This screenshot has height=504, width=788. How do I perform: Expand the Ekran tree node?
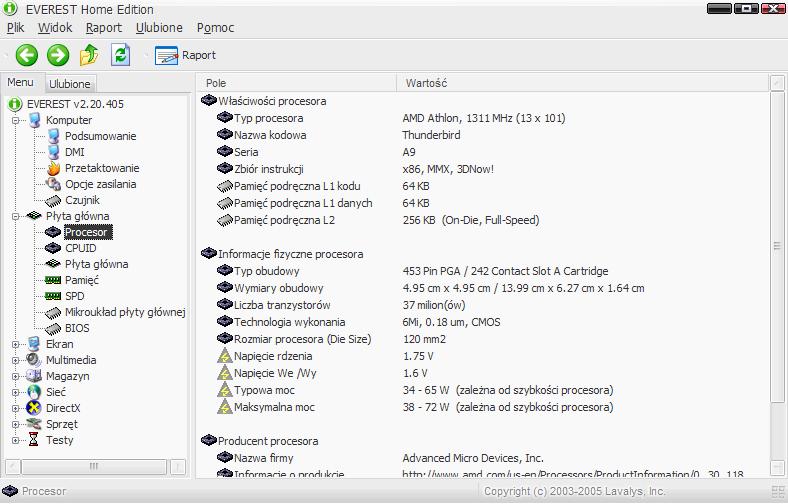click(x=17, y=344)
